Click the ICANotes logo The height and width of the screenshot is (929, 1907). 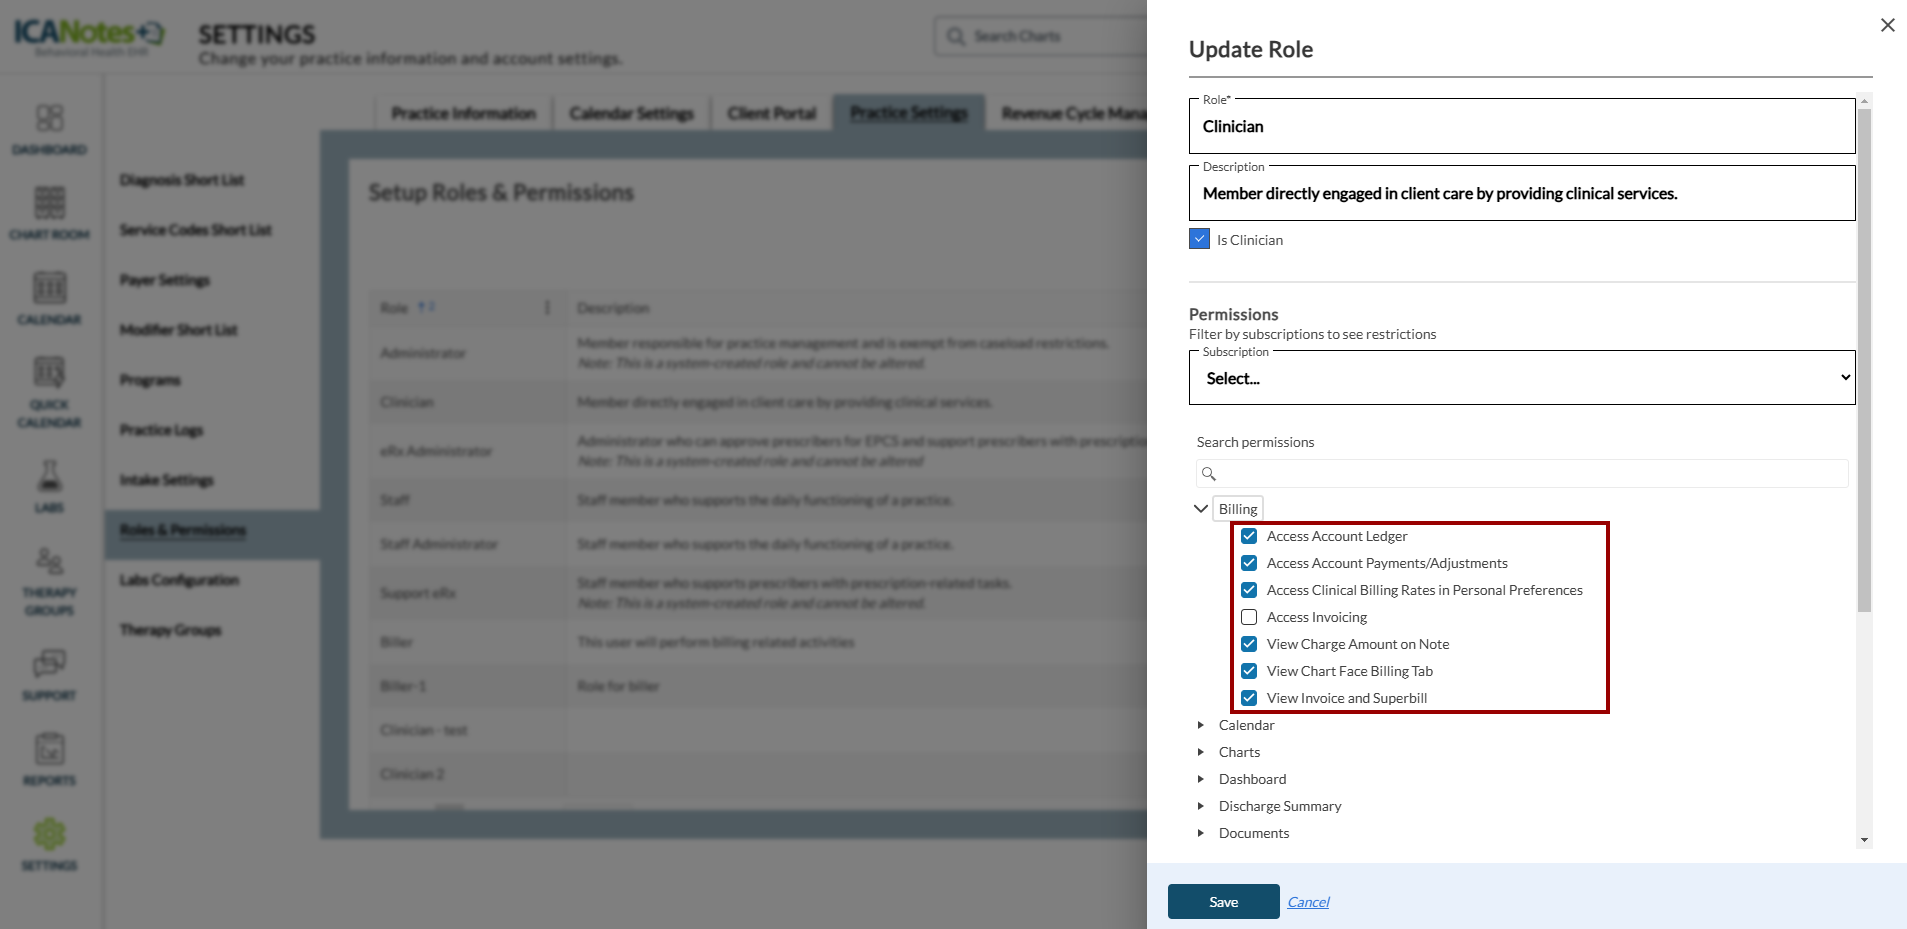[x=89, y=35]
